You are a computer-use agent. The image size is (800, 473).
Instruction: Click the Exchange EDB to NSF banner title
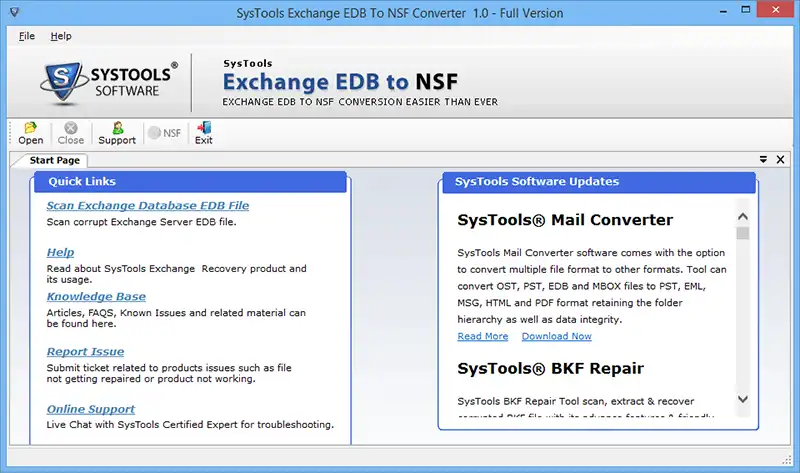click(x=340, y=82)
